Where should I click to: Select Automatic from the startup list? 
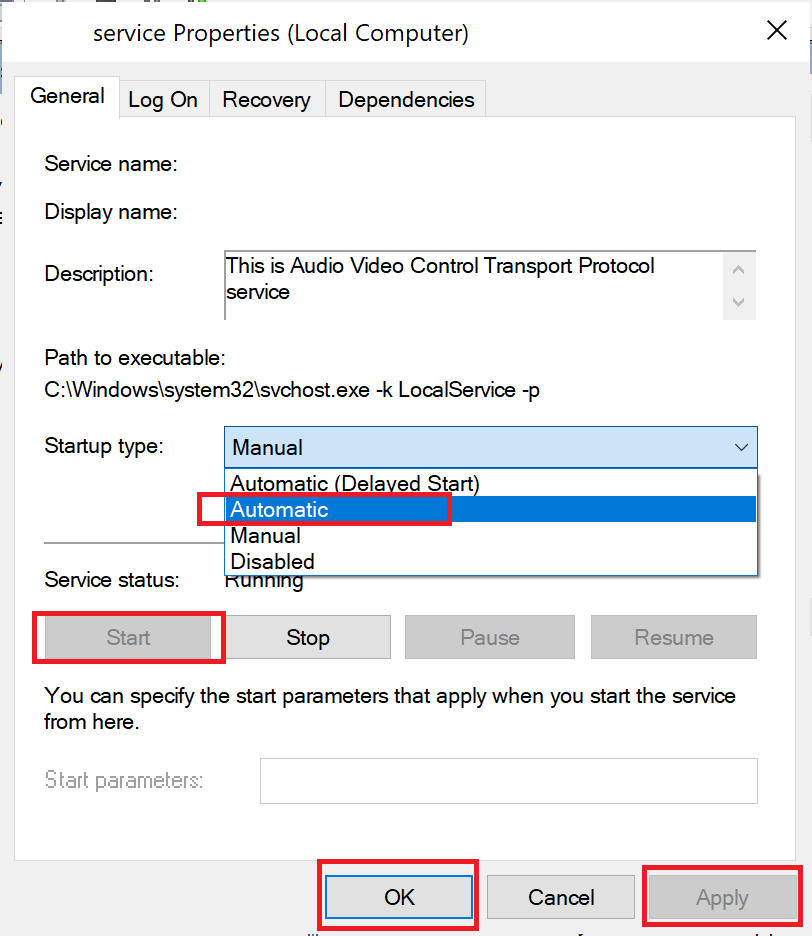pos(280,510)
